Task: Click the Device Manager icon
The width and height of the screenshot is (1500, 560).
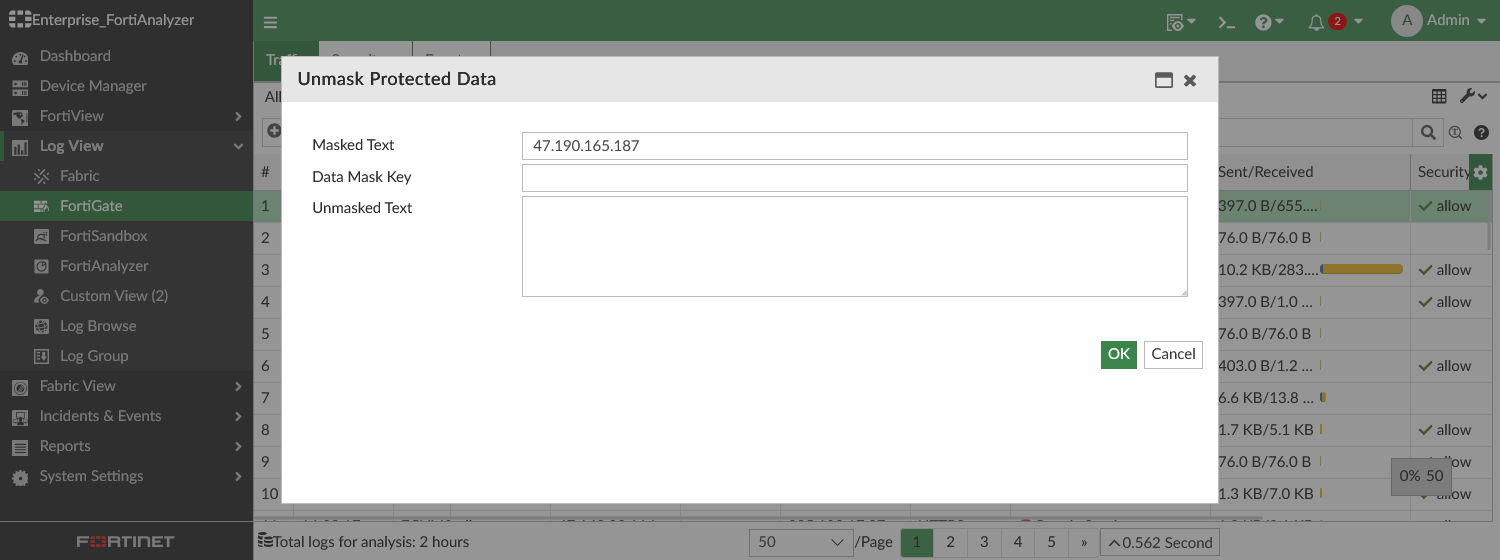Action: tap(20, 87)
